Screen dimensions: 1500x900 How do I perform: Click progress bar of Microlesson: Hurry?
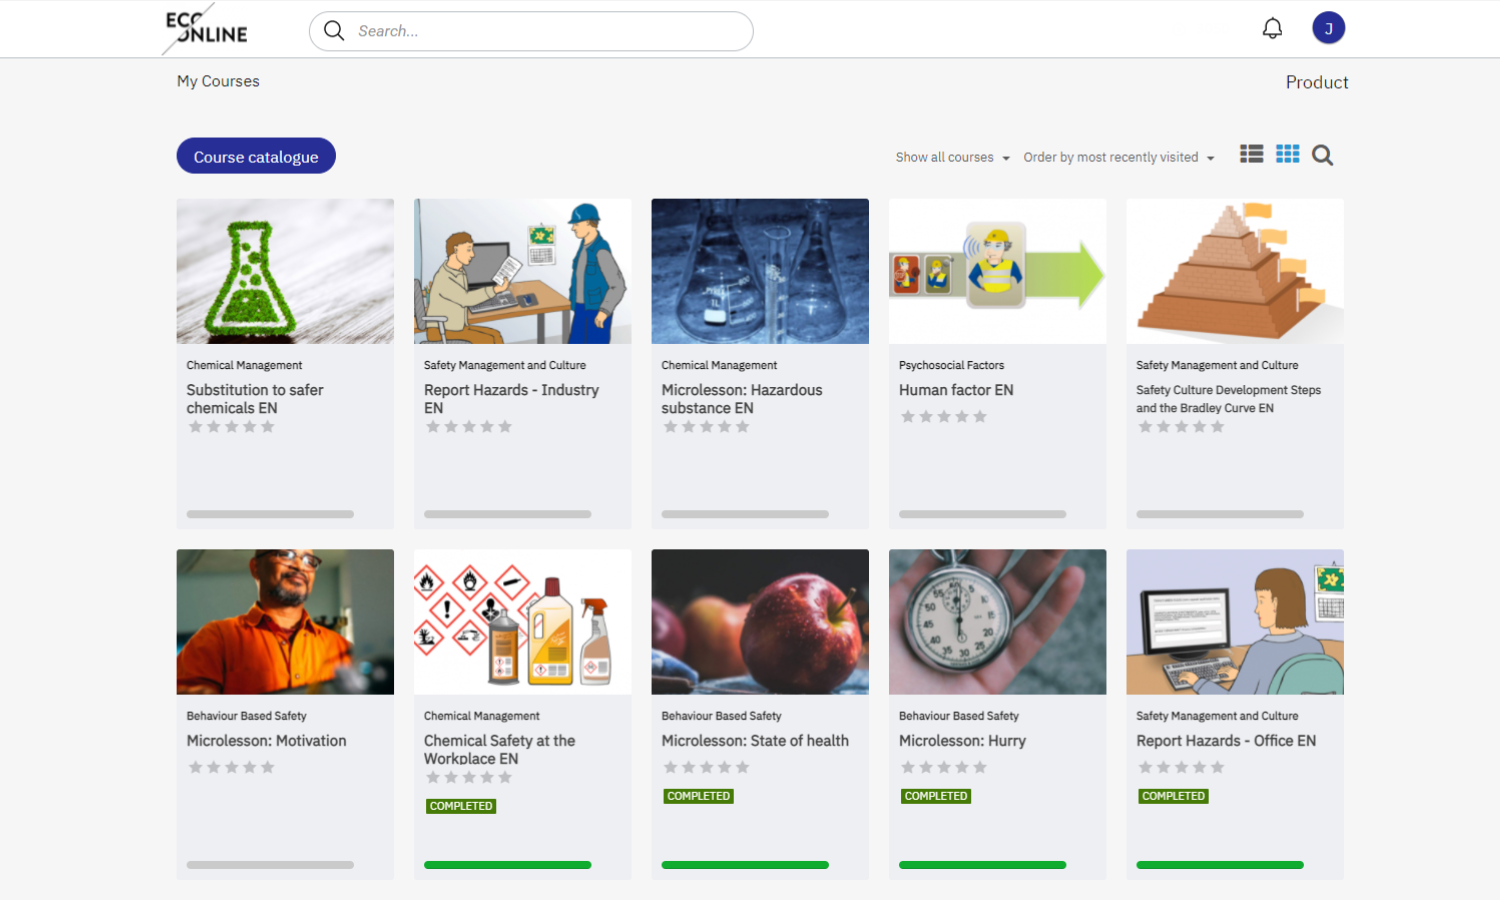[982, 865]
